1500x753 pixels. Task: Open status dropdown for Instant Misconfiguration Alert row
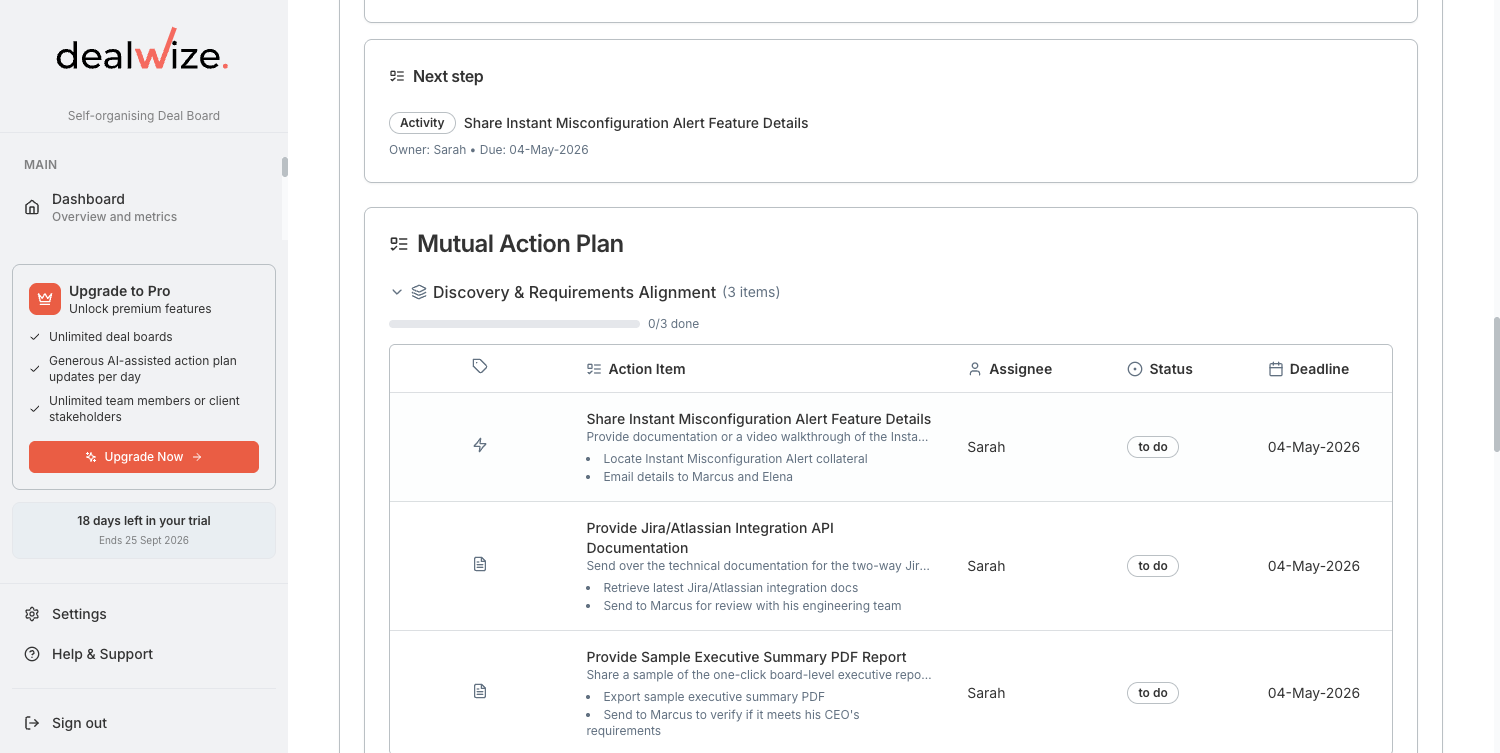coord(1153,447)
